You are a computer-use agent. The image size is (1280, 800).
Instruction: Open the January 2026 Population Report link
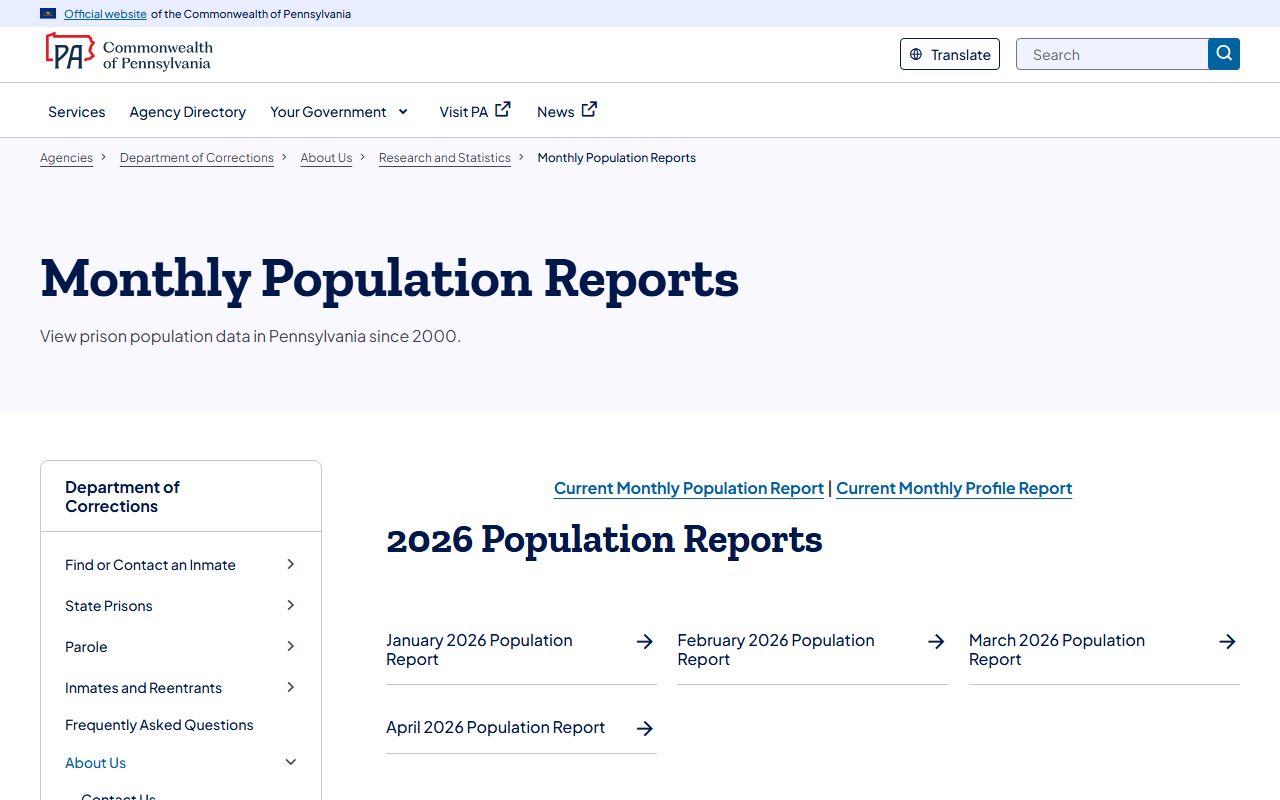click(480, 650)
